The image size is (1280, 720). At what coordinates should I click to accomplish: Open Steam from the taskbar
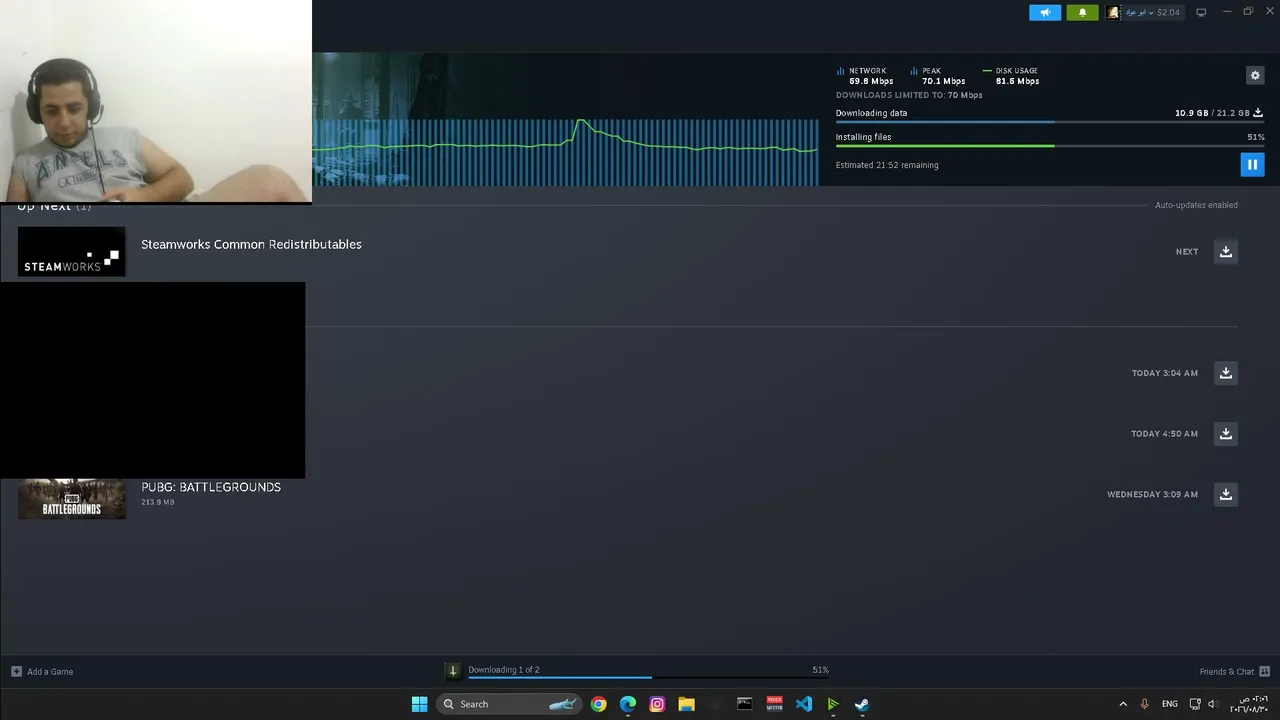pyautogui.click(x=862, y=704)
